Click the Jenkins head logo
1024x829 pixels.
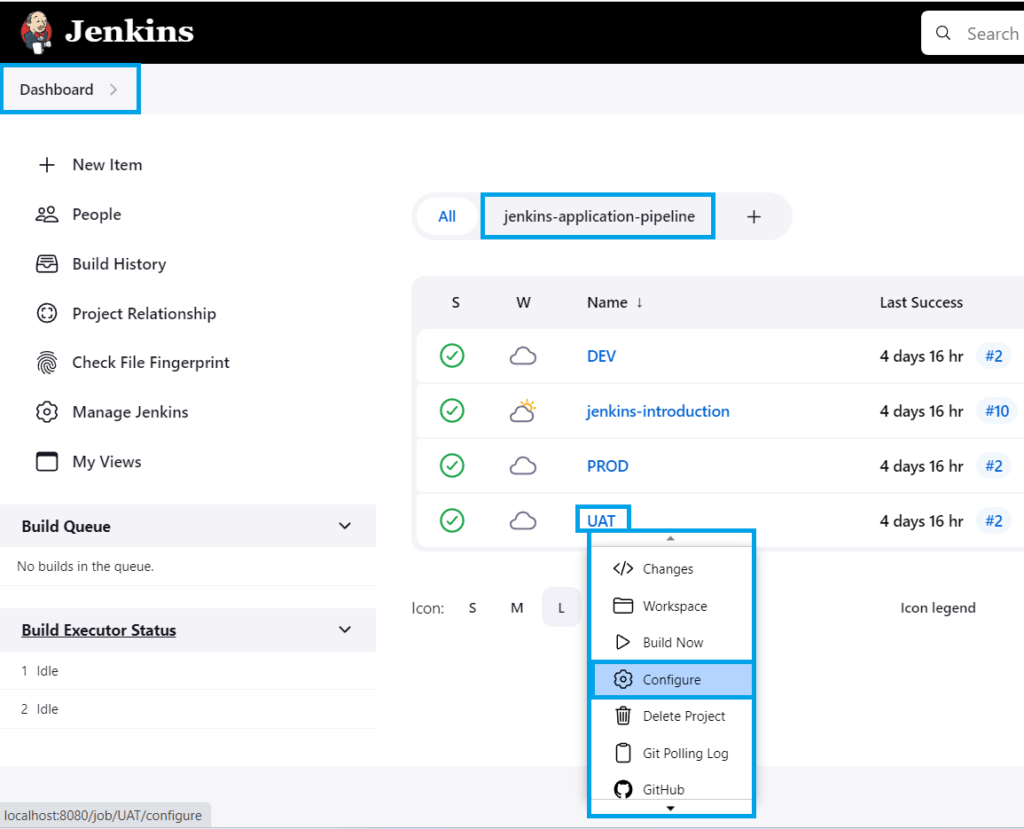(x=34, y=31)
